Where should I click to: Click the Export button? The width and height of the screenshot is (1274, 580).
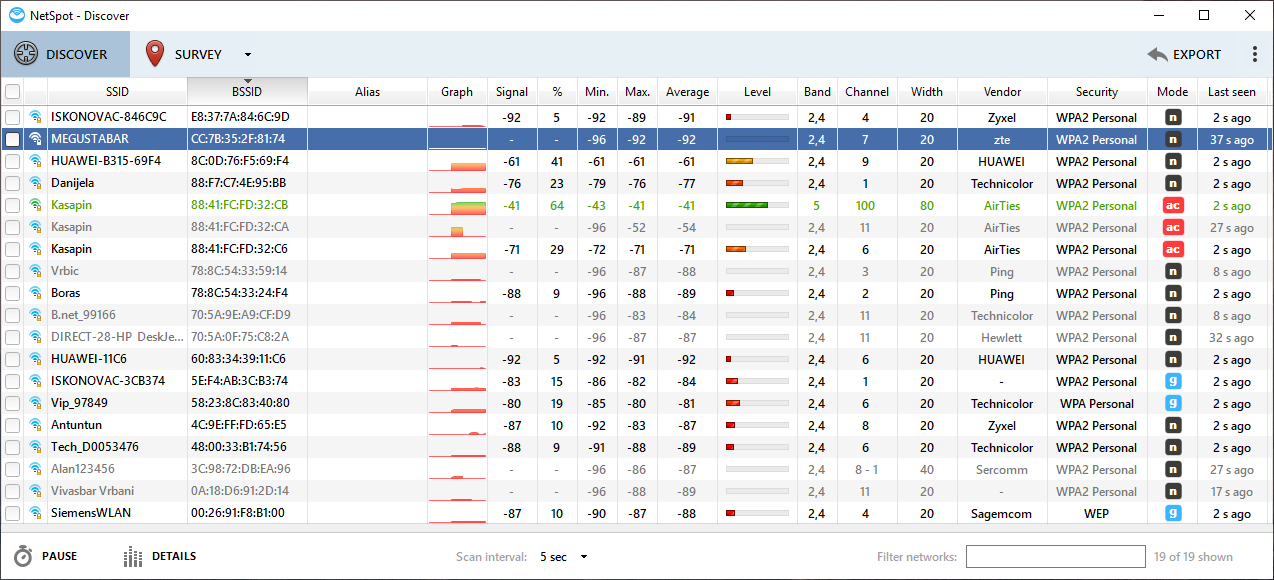[x=1184, y=55]
